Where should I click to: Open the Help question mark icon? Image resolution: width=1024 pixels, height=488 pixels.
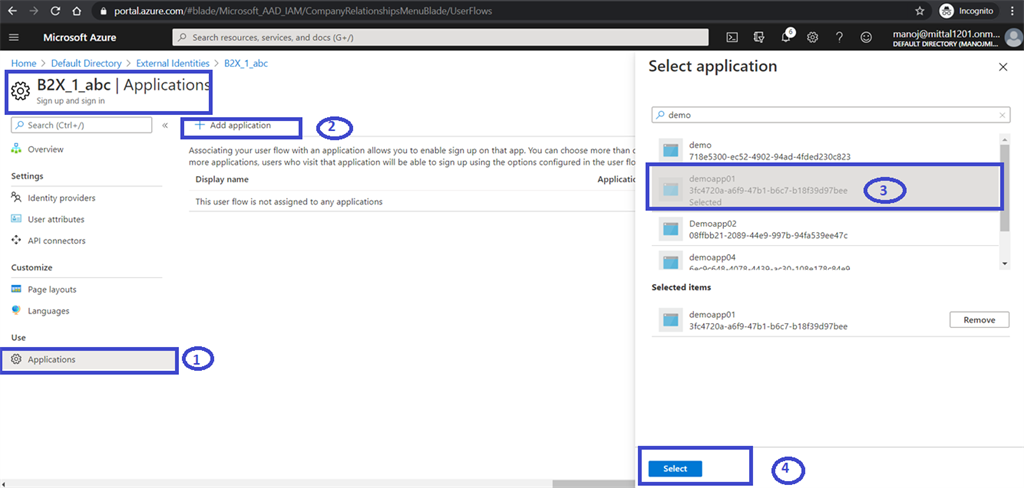(839, 37)
